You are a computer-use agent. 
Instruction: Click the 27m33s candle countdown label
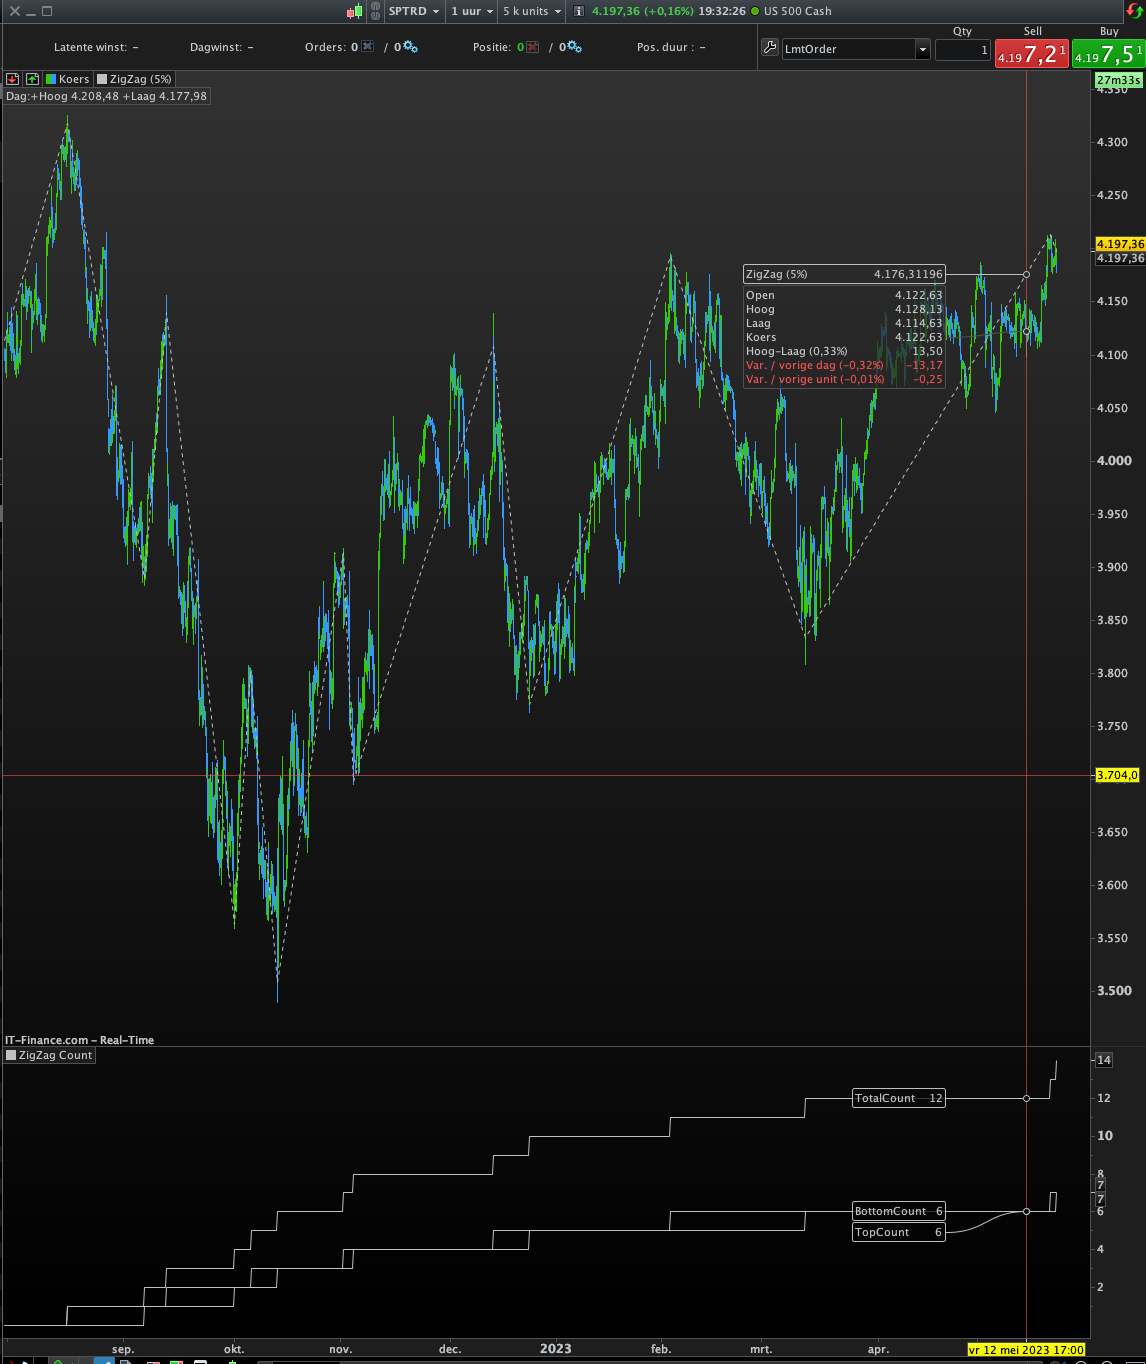click(x=1119, y=80)
